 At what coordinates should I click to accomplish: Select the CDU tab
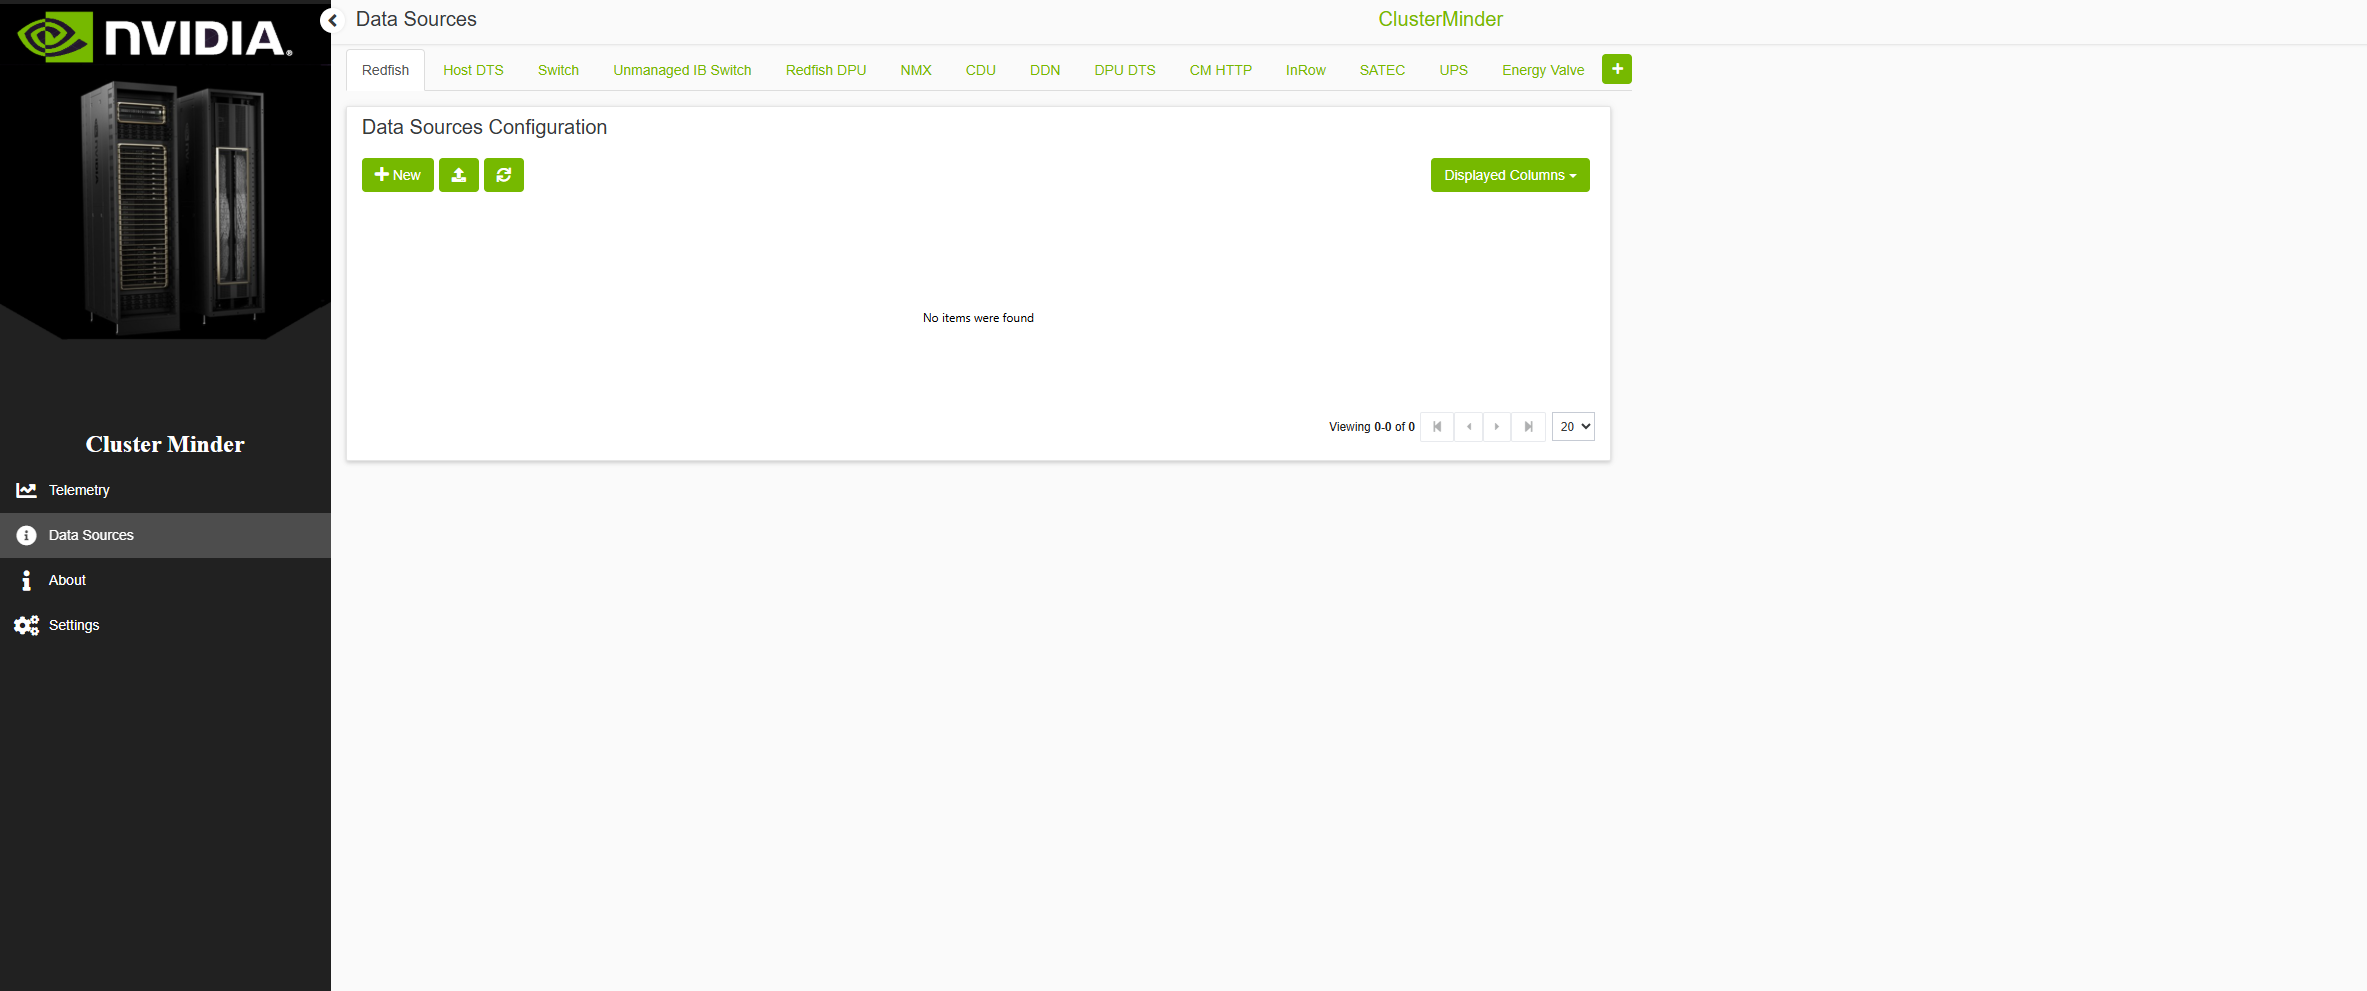(x=981, y=70)
